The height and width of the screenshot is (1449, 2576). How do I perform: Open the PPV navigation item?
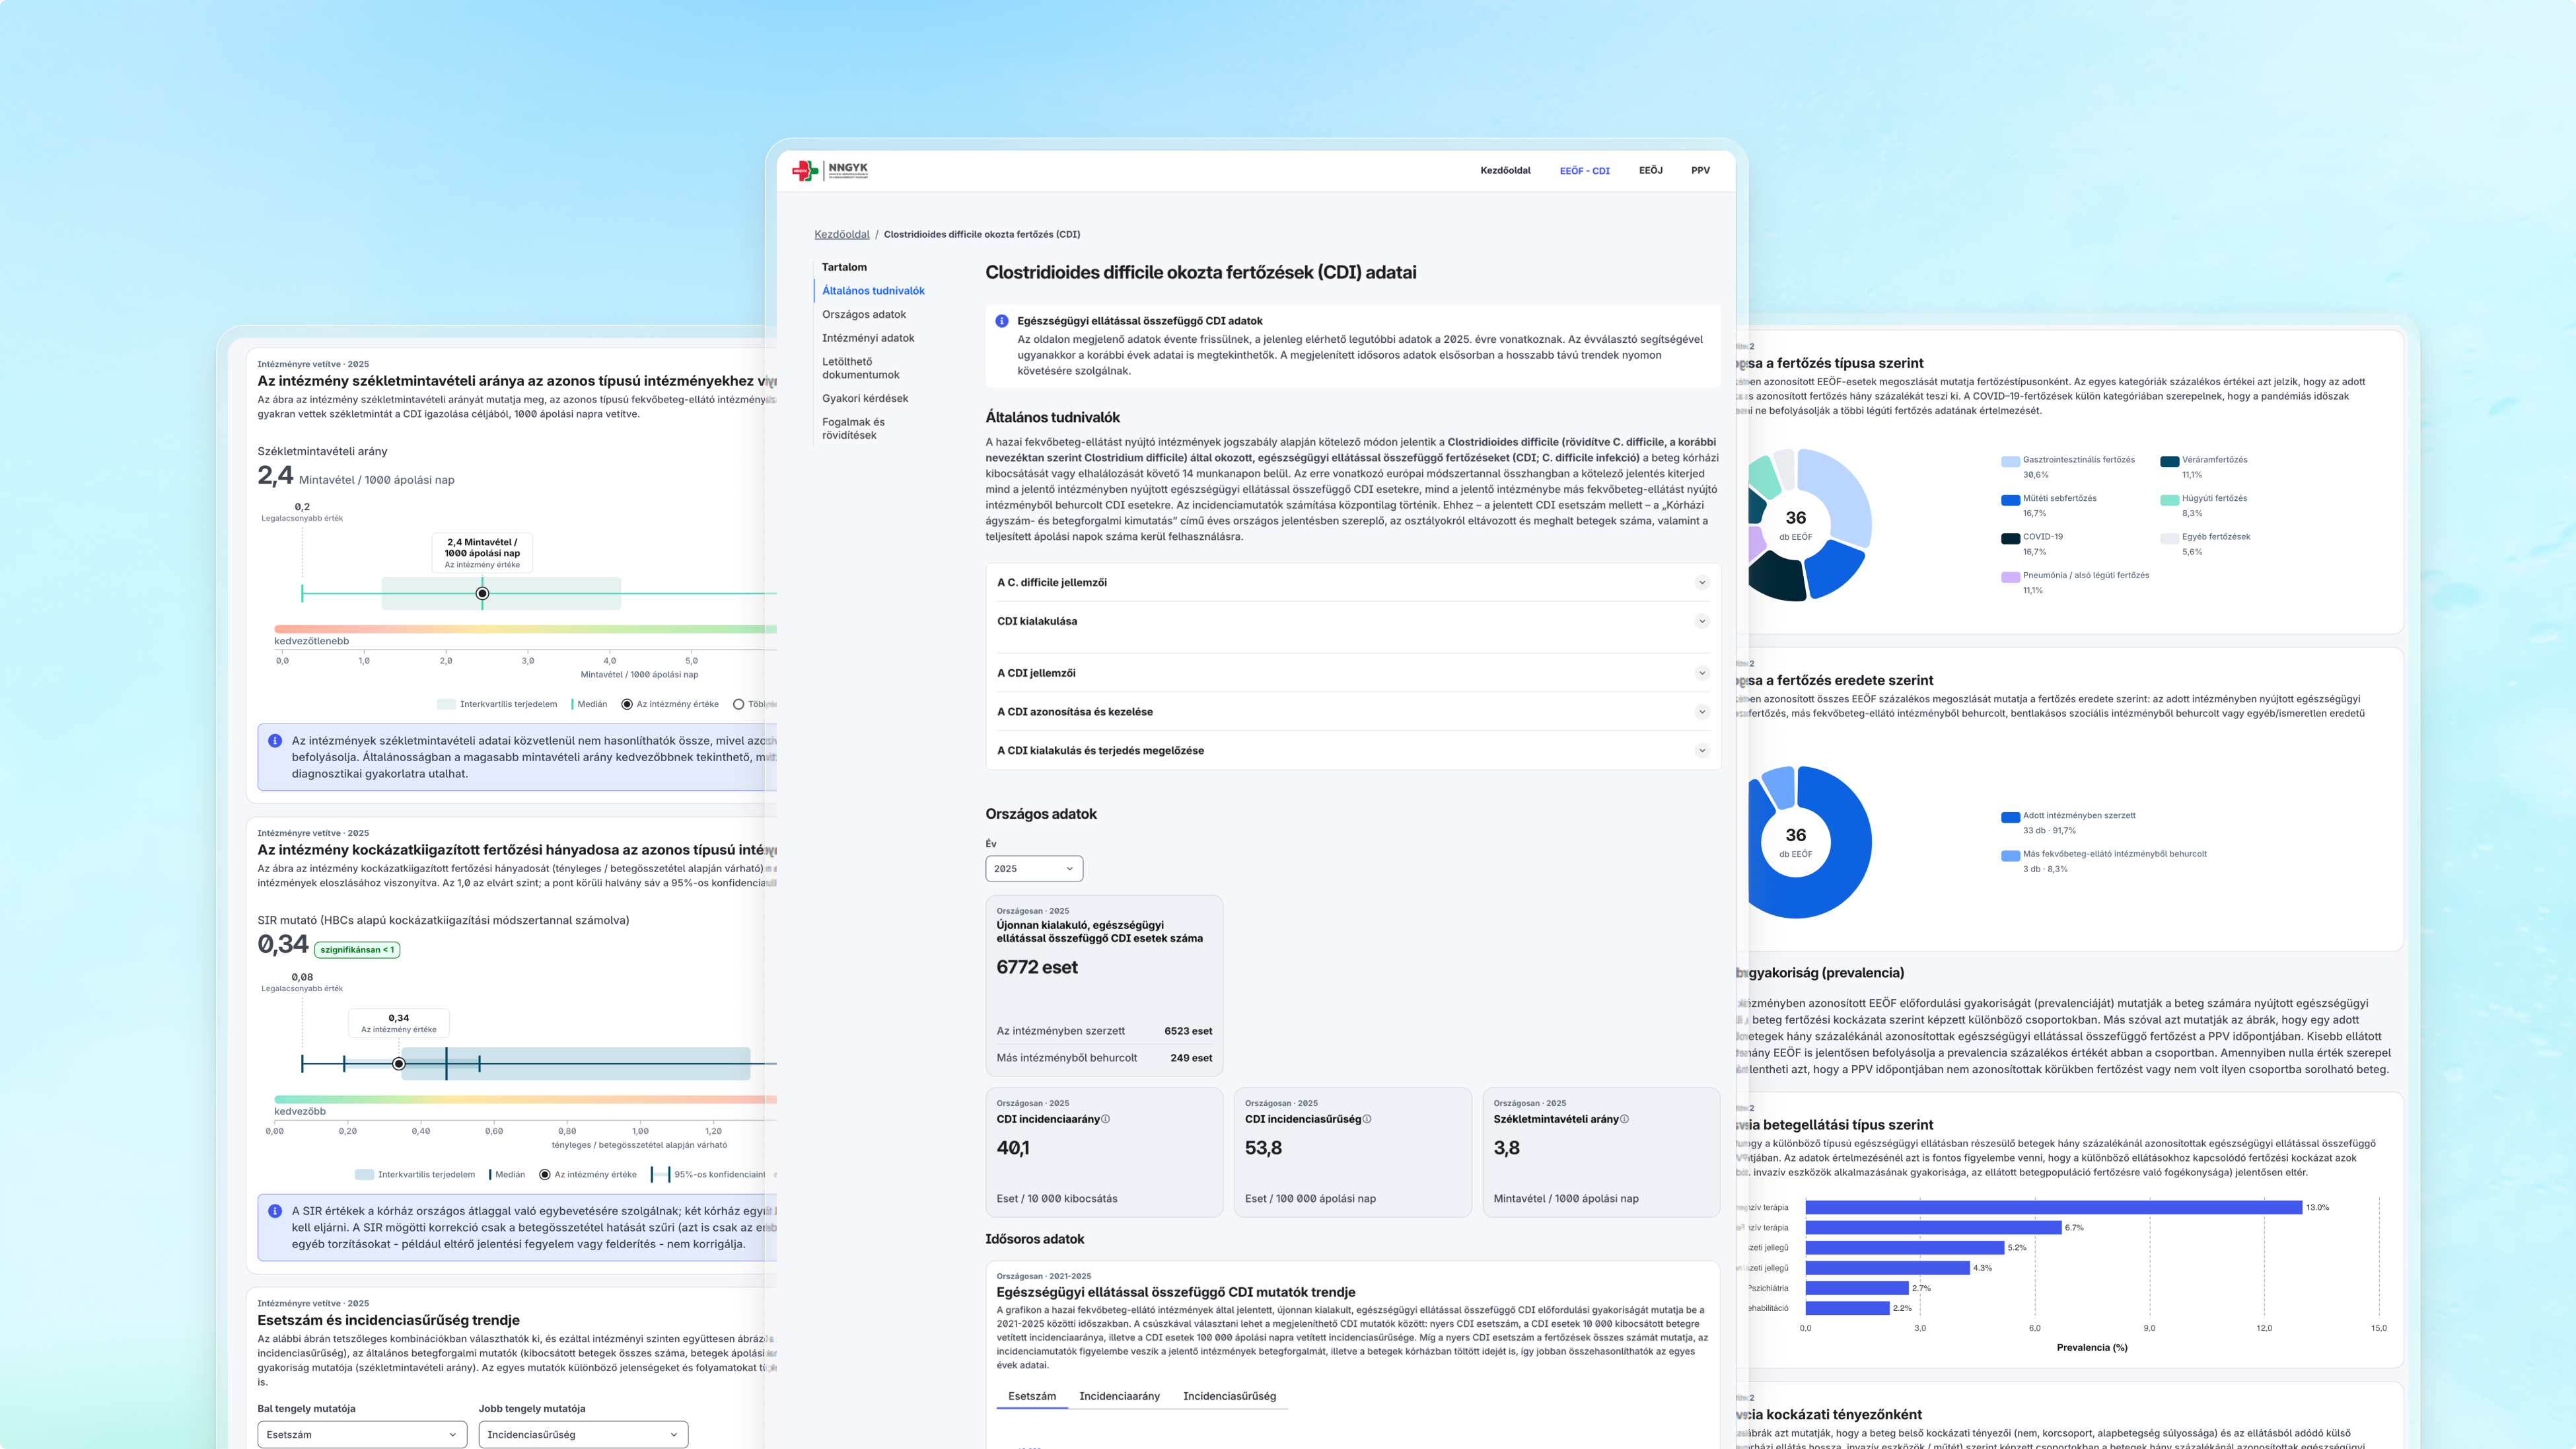[x=1700, y=170]
